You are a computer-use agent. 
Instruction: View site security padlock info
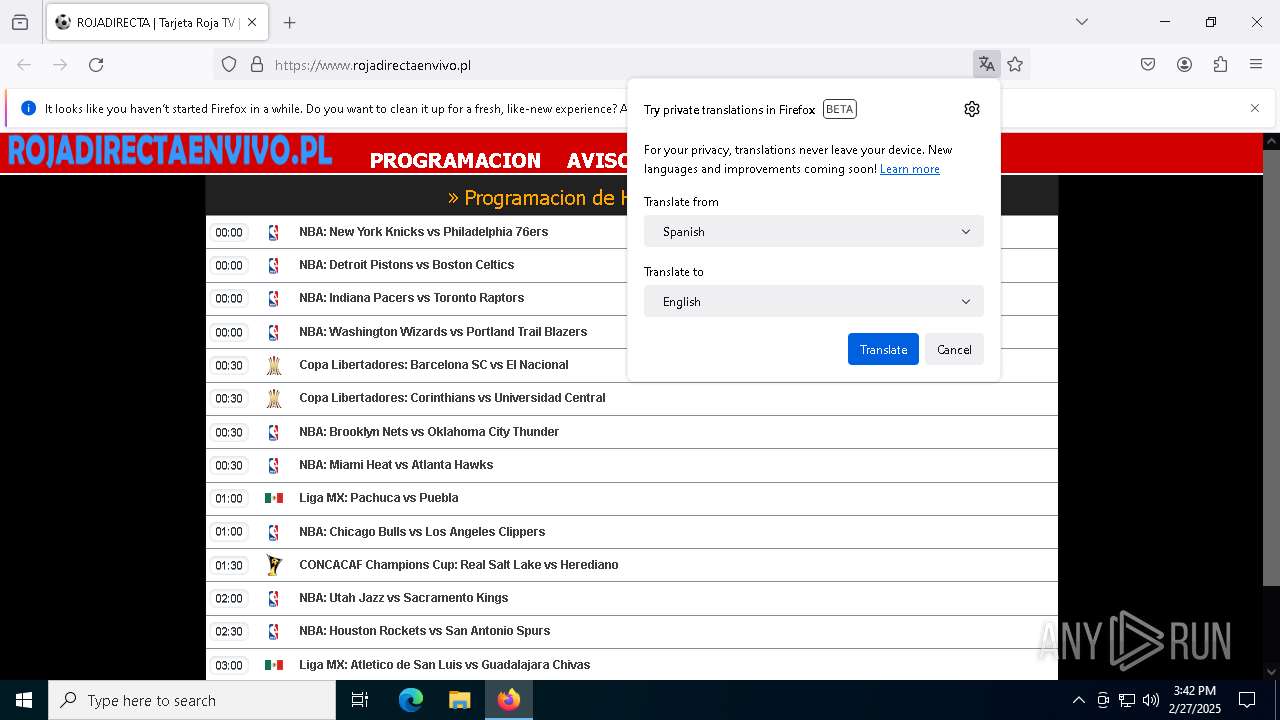pyautogui.click(x=257, y=65)
